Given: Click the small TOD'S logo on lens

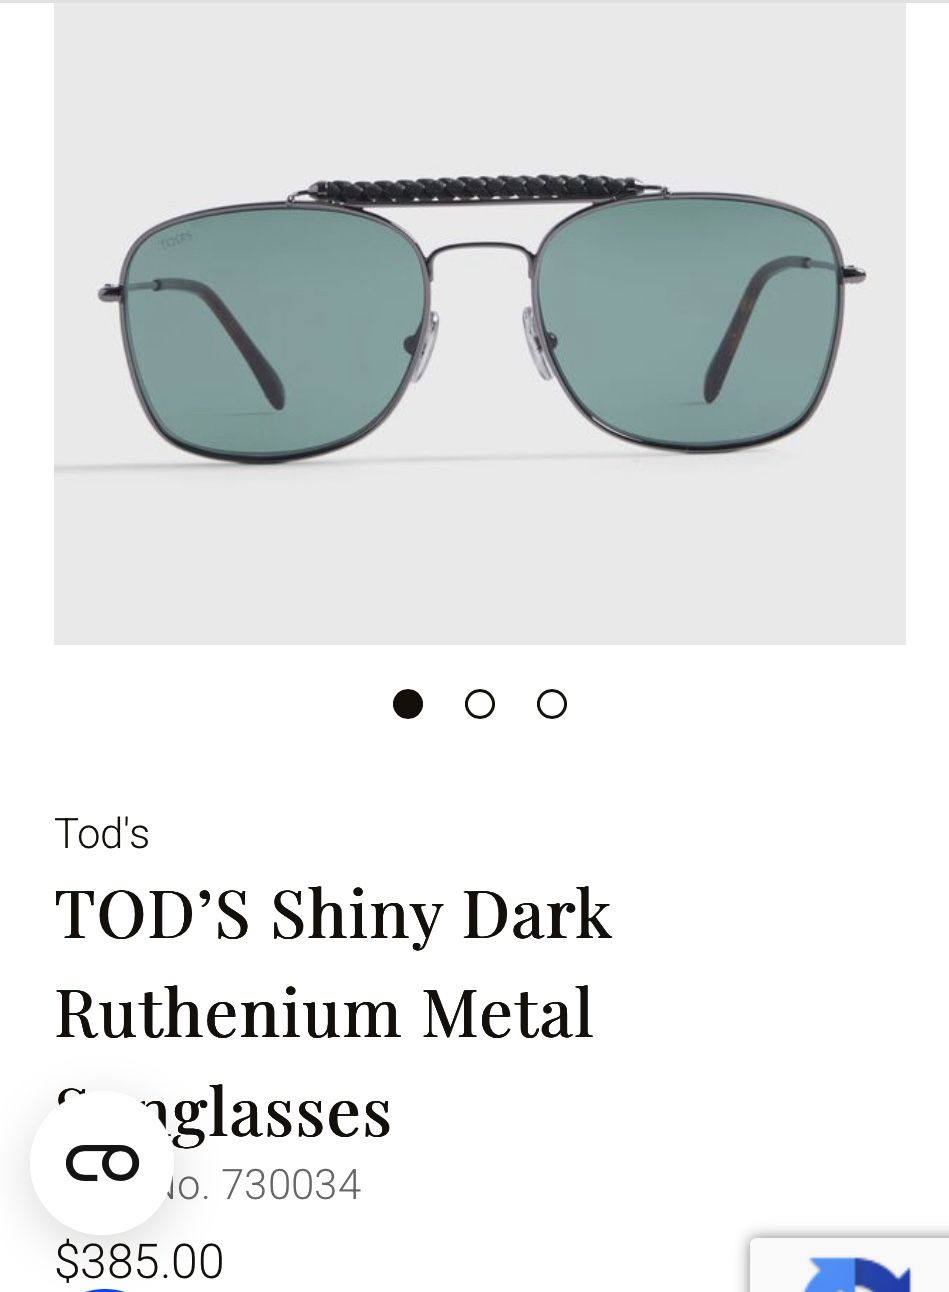Looking at the screenshot, I should 176,241.
